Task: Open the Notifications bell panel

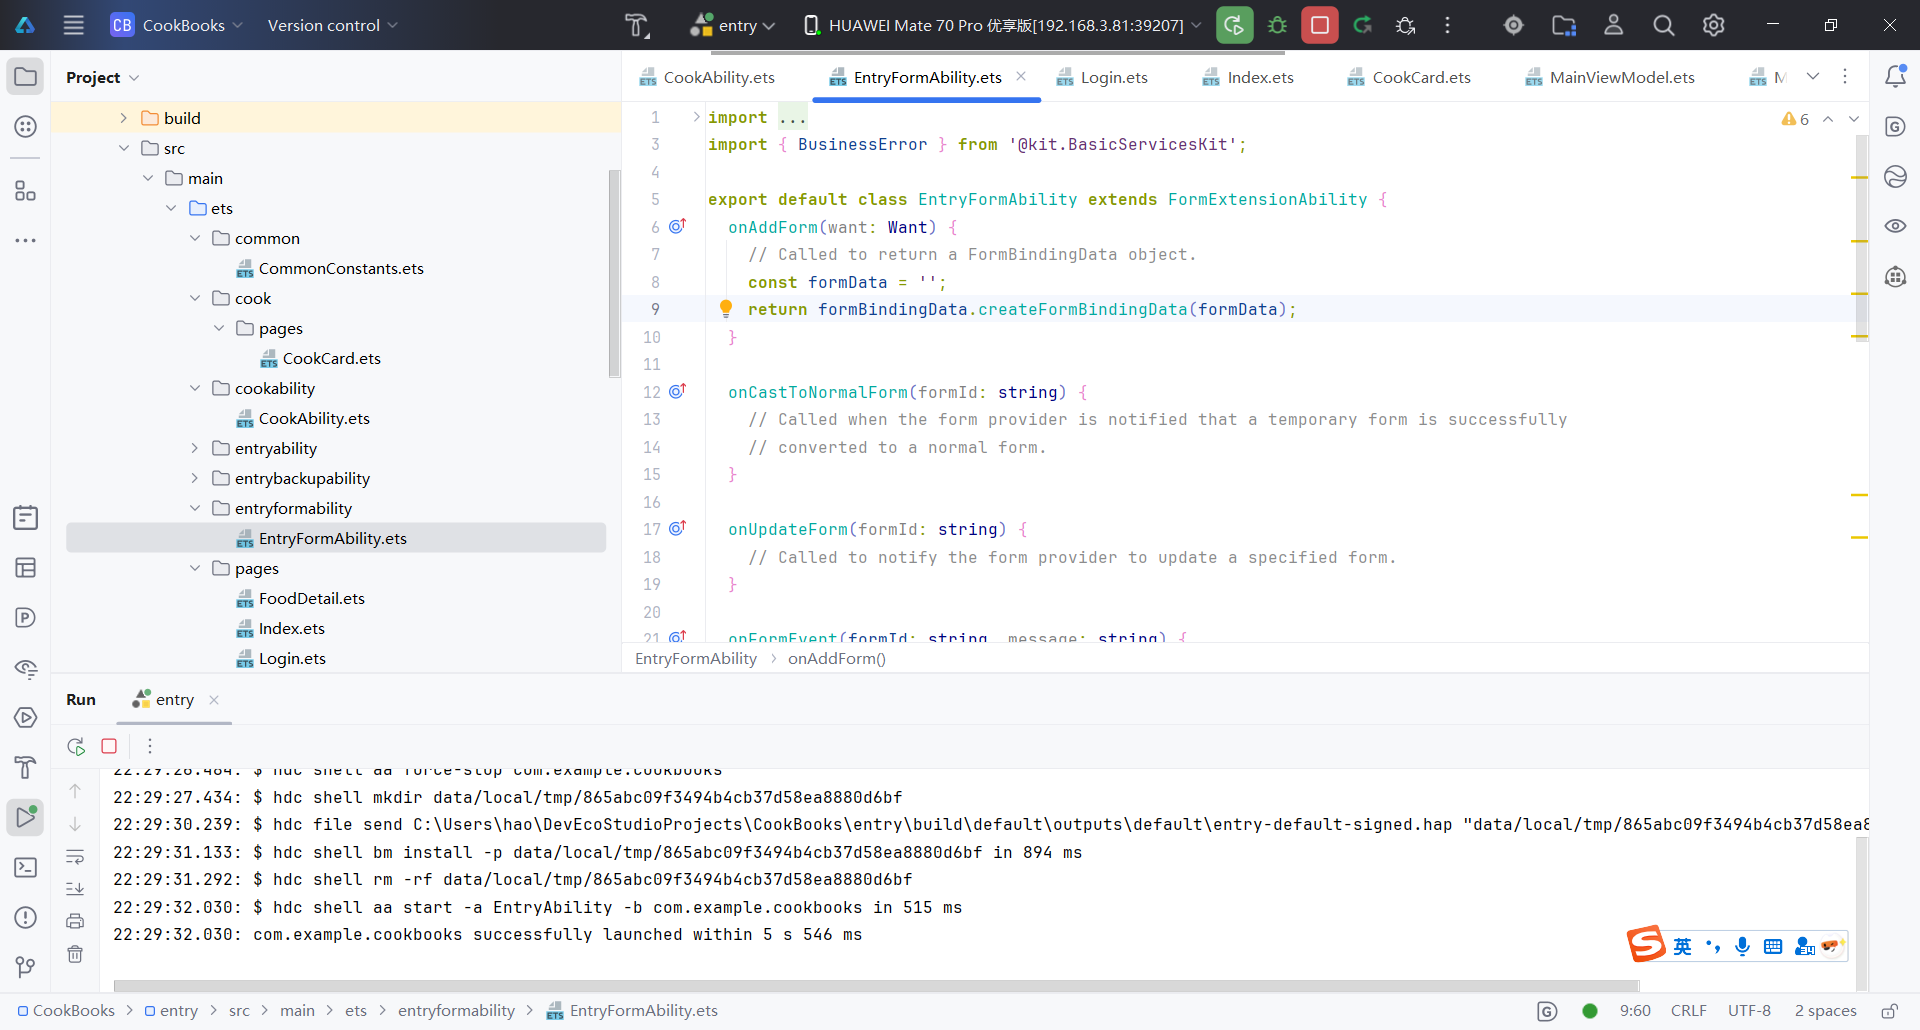Action: point(1895,77)
